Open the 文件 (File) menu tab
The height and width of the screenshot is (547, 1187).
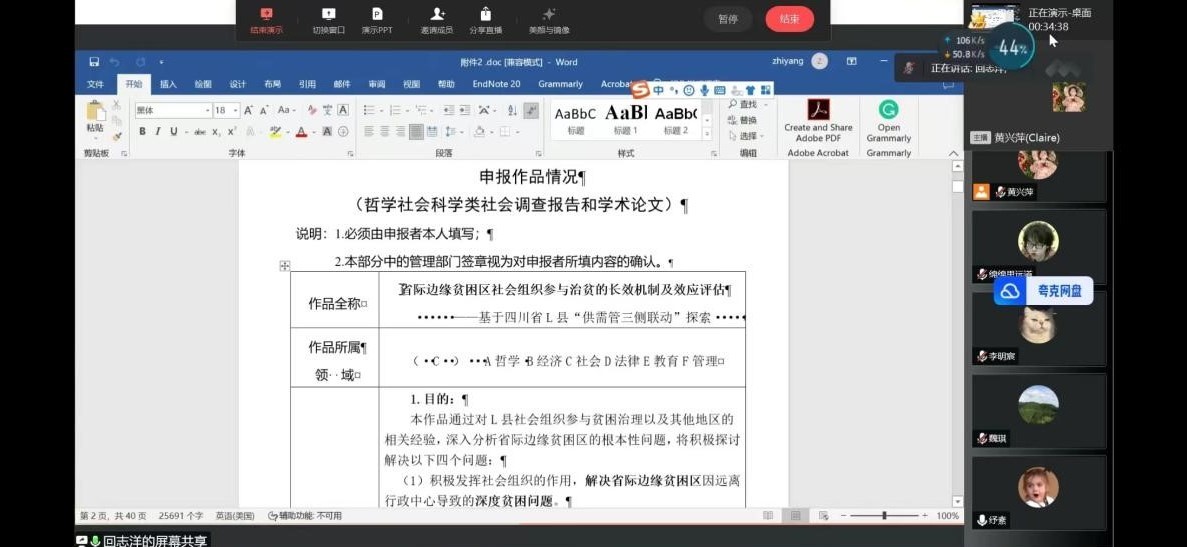pyautogui.click(x=95, y=84)
